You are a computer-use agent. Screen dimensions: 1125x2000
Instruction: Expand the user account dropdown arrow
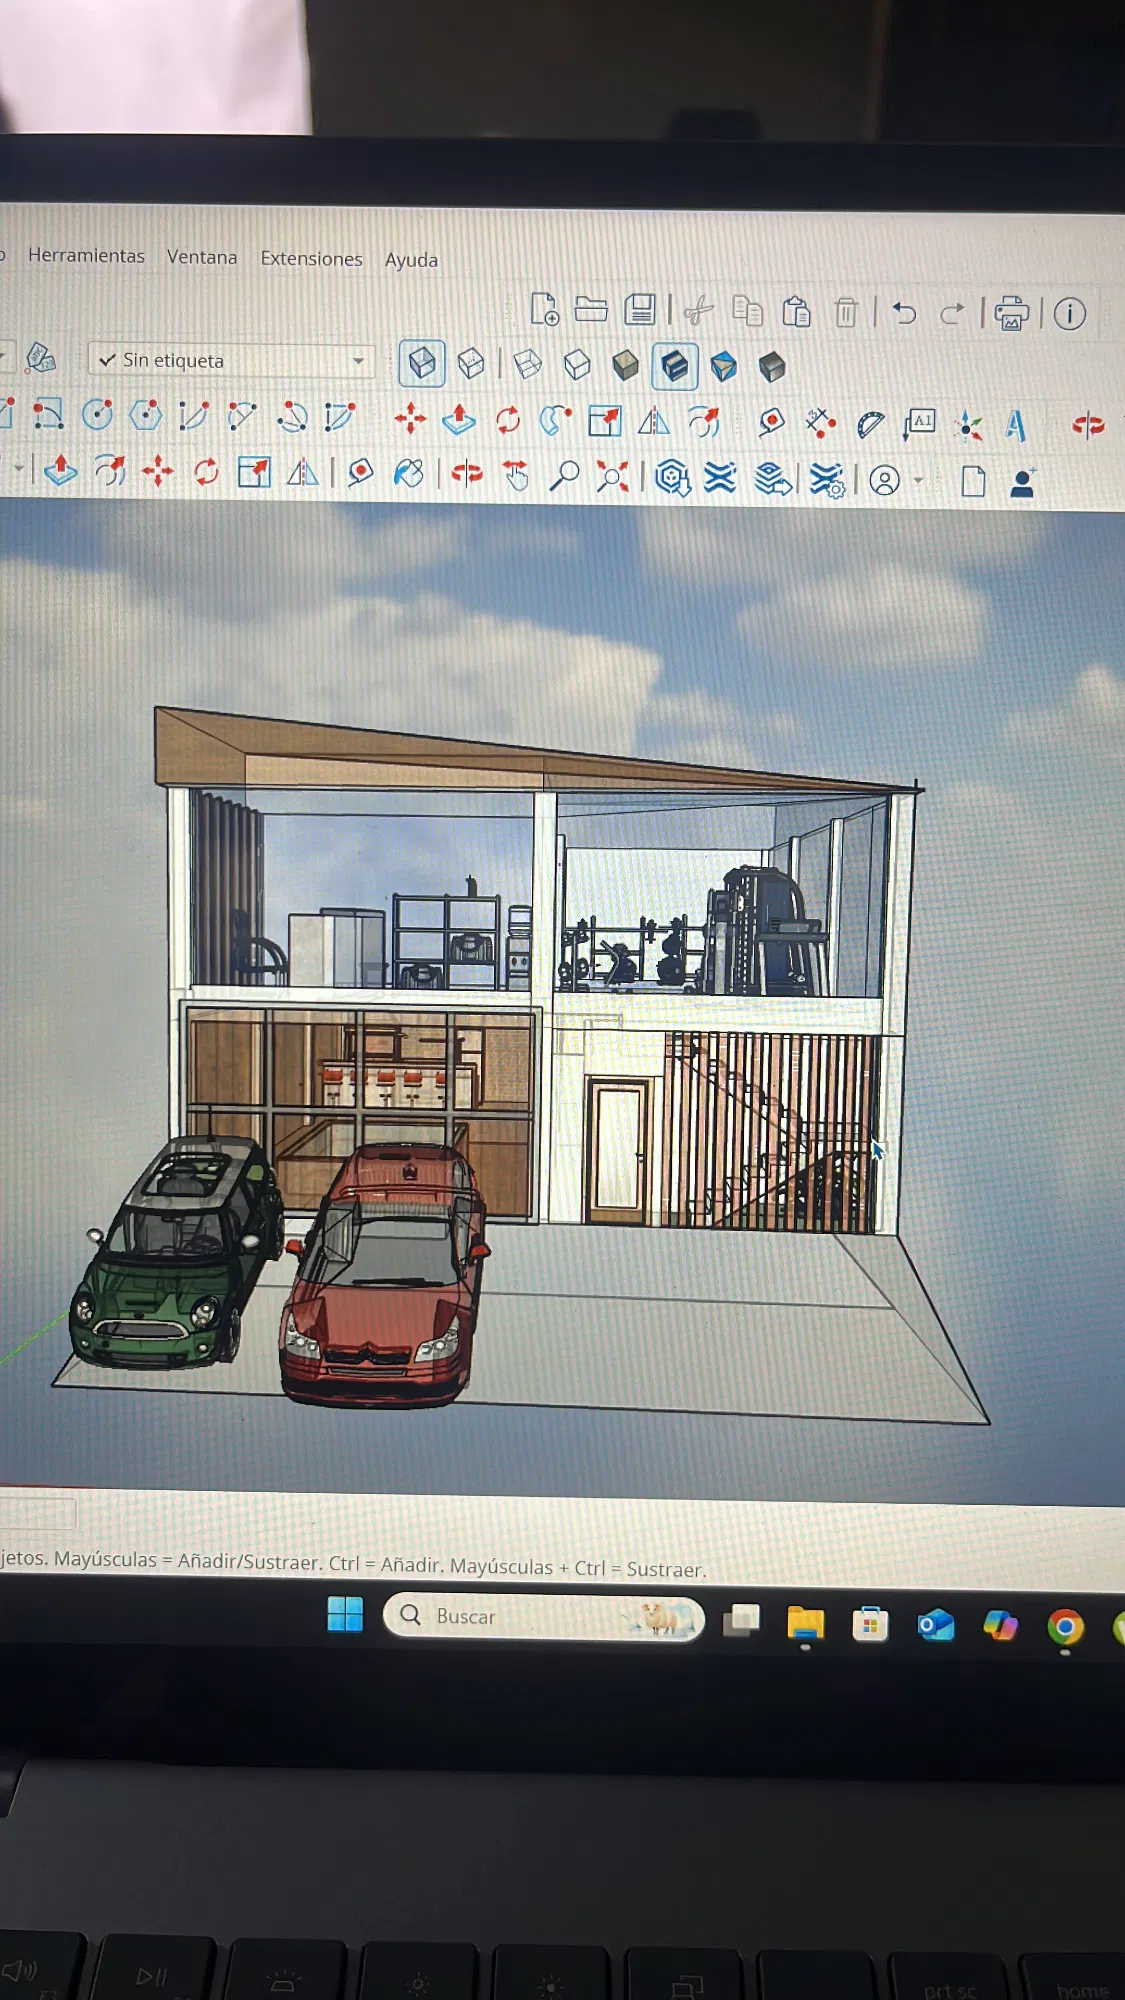pyautogui.click(x=918, y=481)
